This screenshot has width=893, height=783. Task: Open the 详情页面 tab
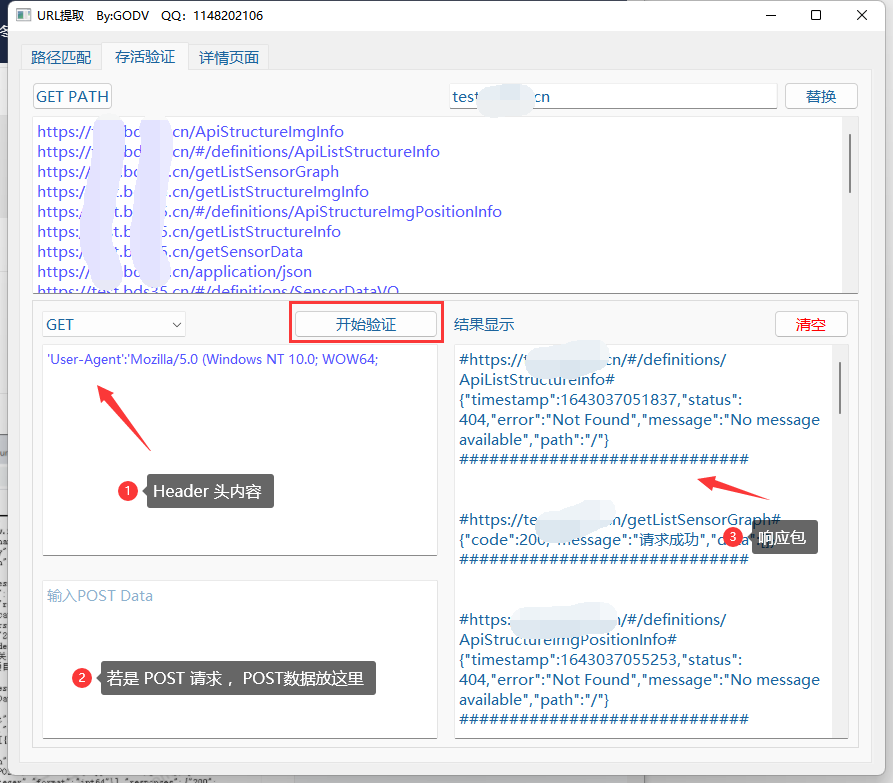[228, 57]
